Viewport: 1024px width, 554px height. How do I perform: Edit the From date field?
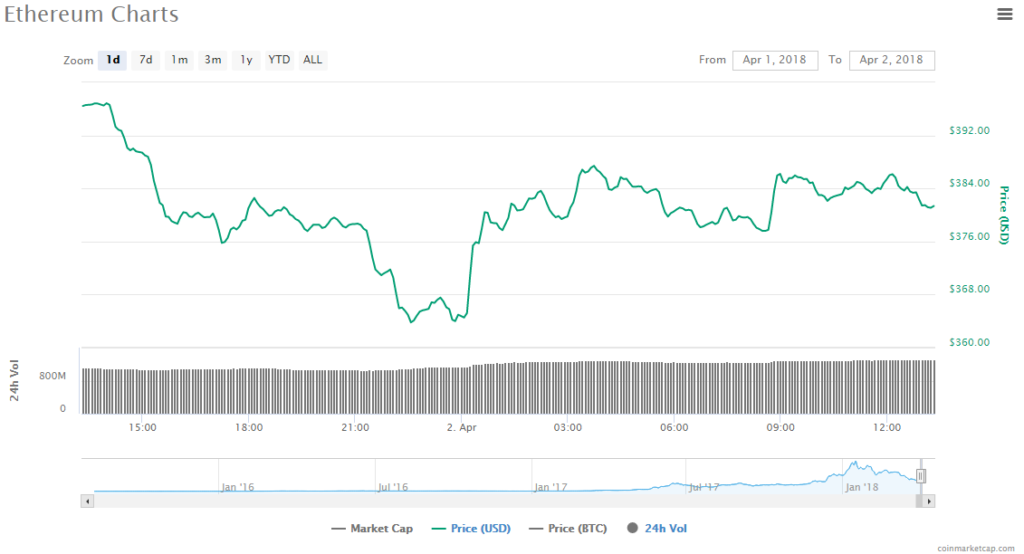tap(775, 60)
